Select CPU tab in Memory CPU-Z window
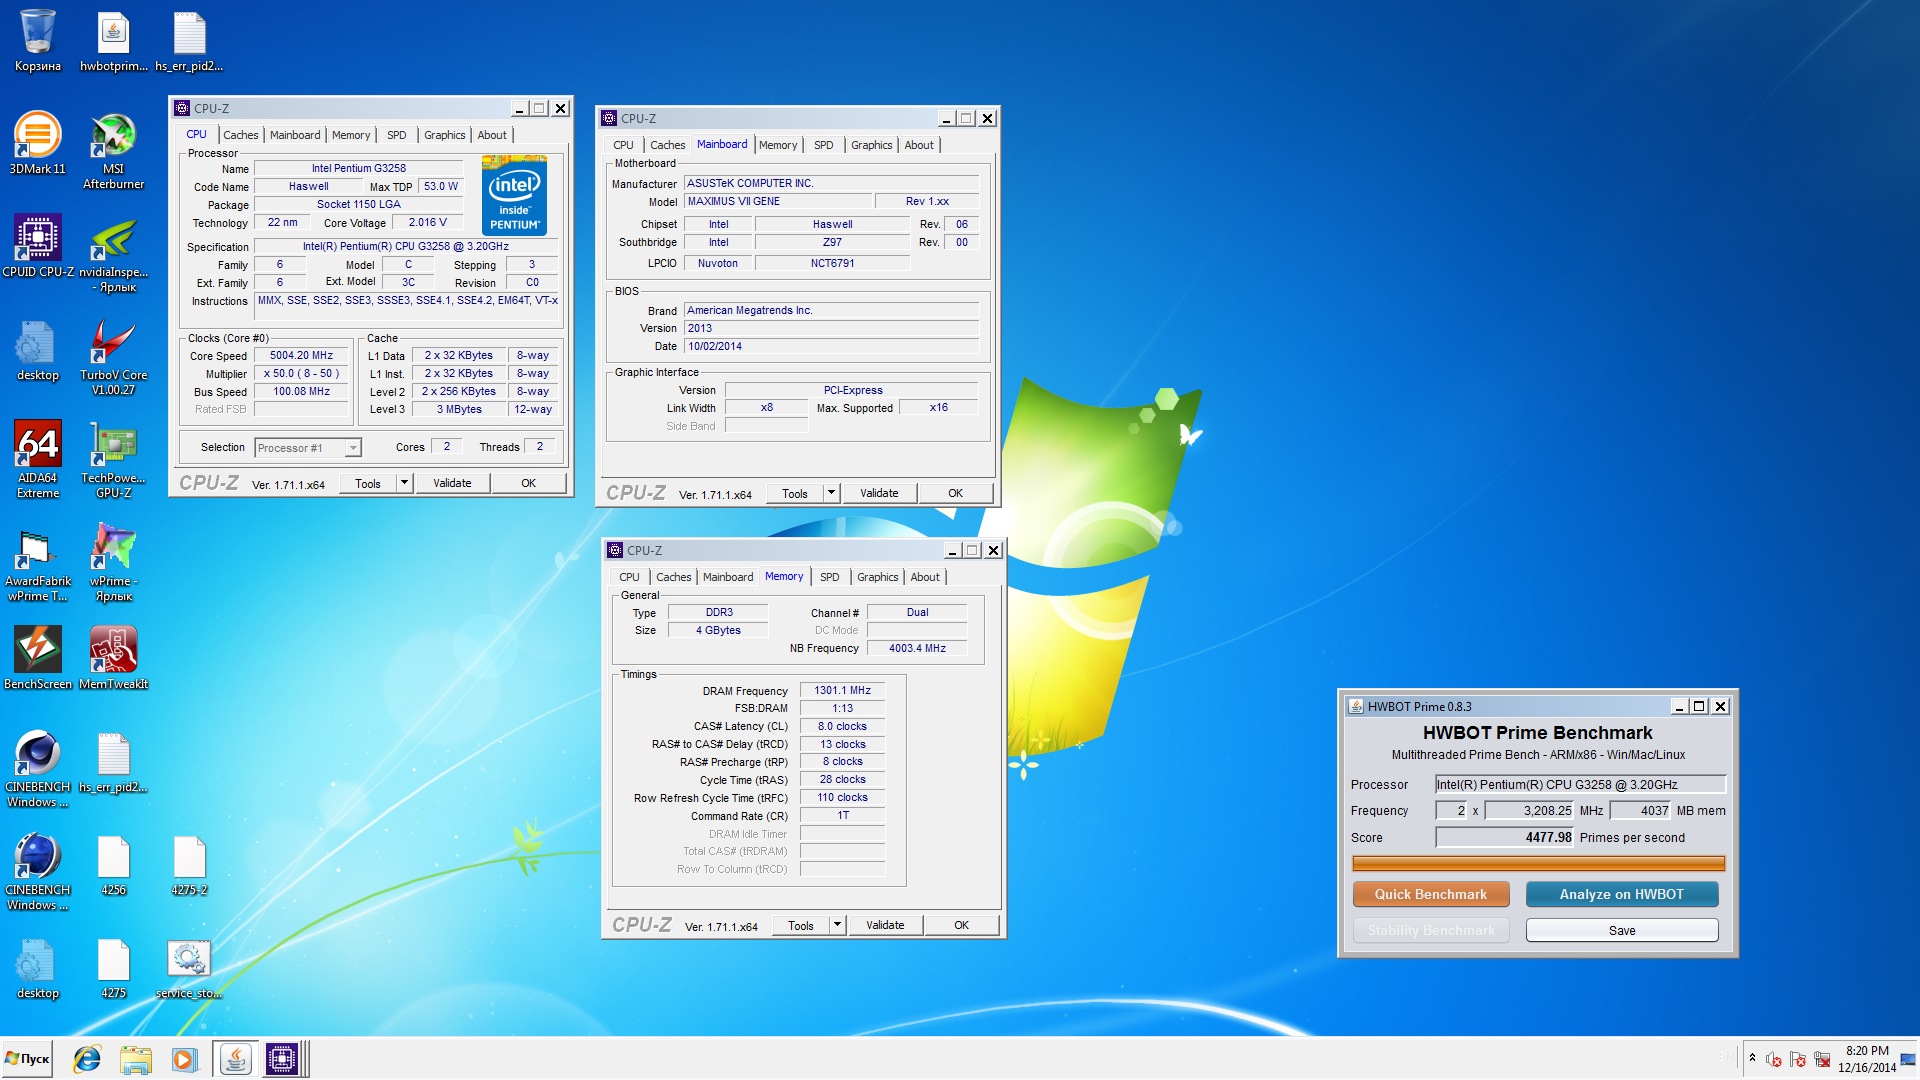1920x1080 pixels. coord(629,577)
